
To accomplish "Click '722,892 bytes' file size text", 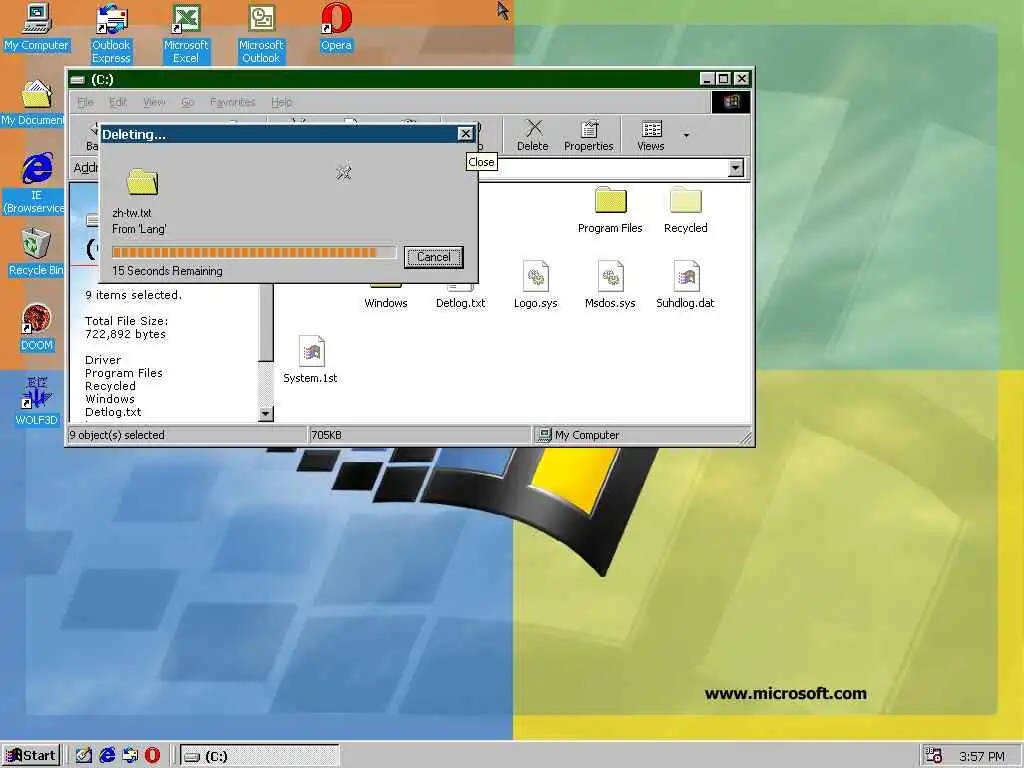I will click(125, 334).
